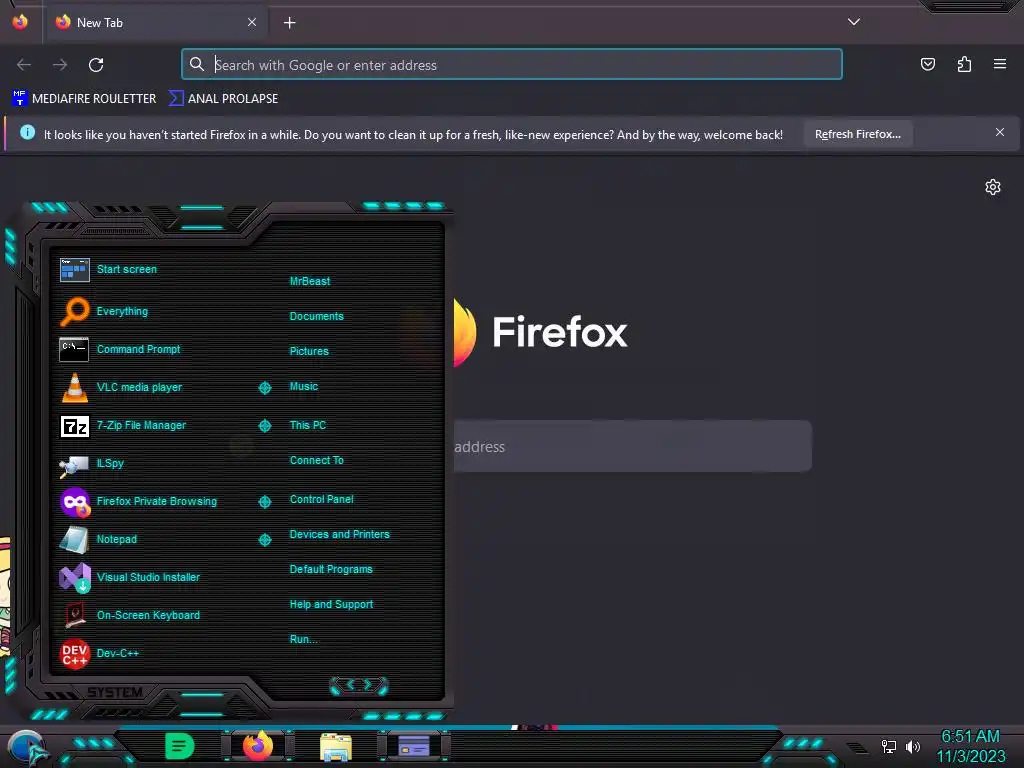
Task: Click the Firefox forward arrow
Action: pos(60,65)
